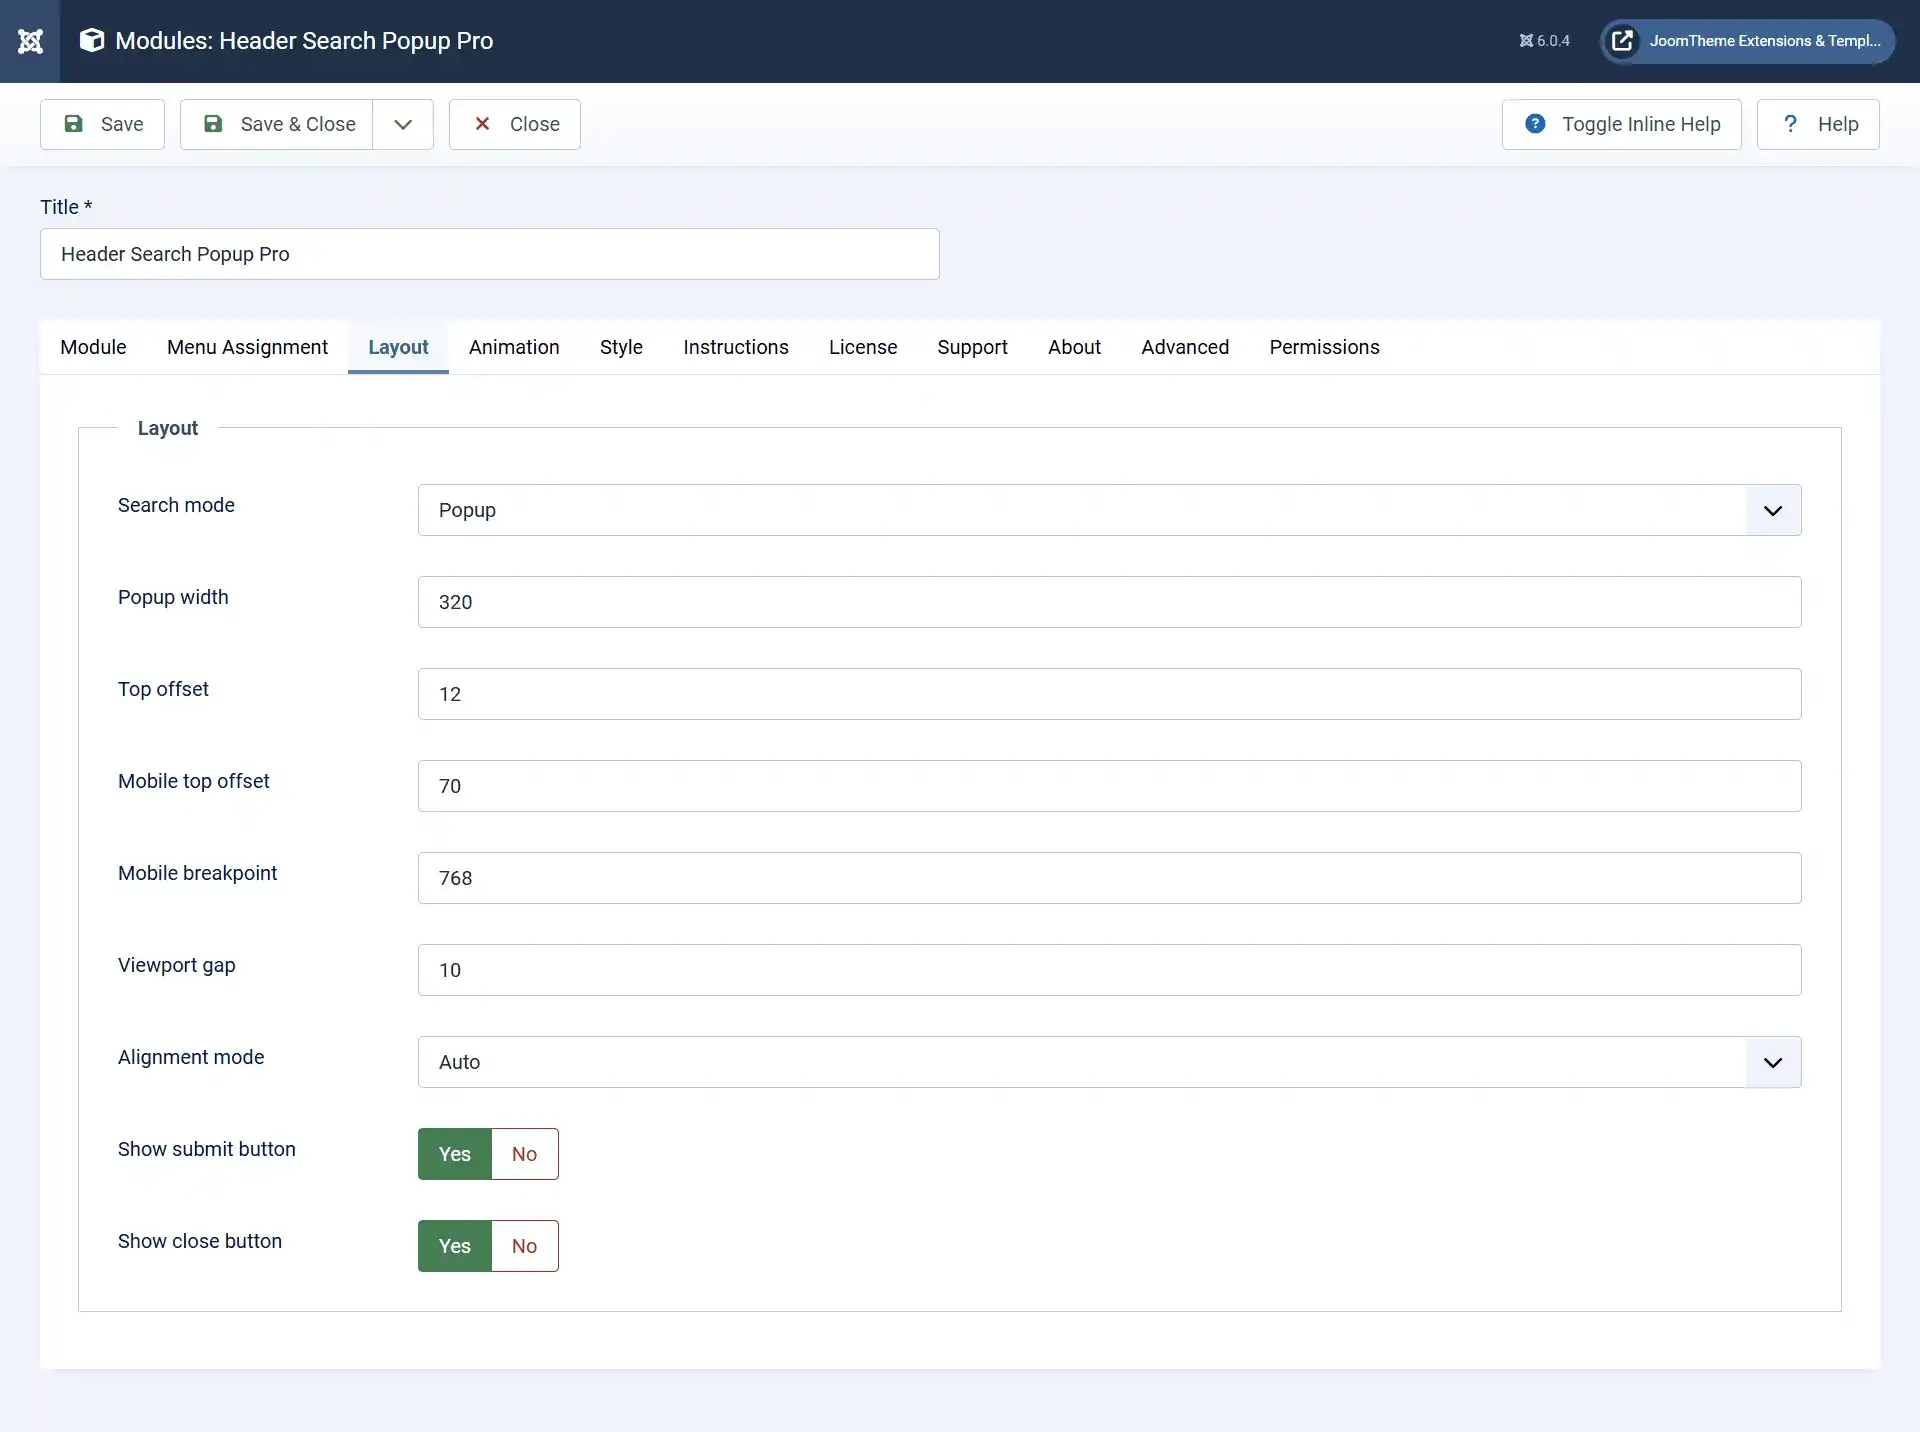
Task: Open the Alignment mode dropdown
Action: click(x=1773, y=1062)
